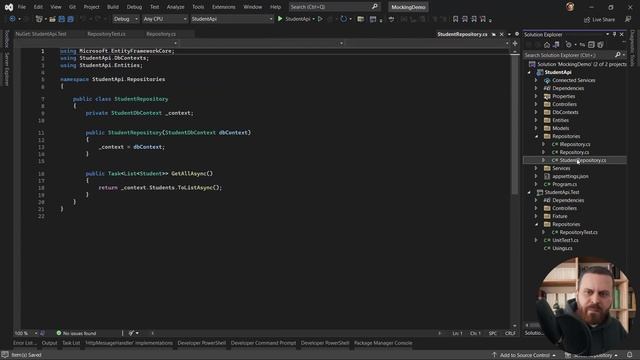This screenshot has width=640, height=360.
Task: Click the Visual Studio logo icon
Action: click(x=9, y=7)
